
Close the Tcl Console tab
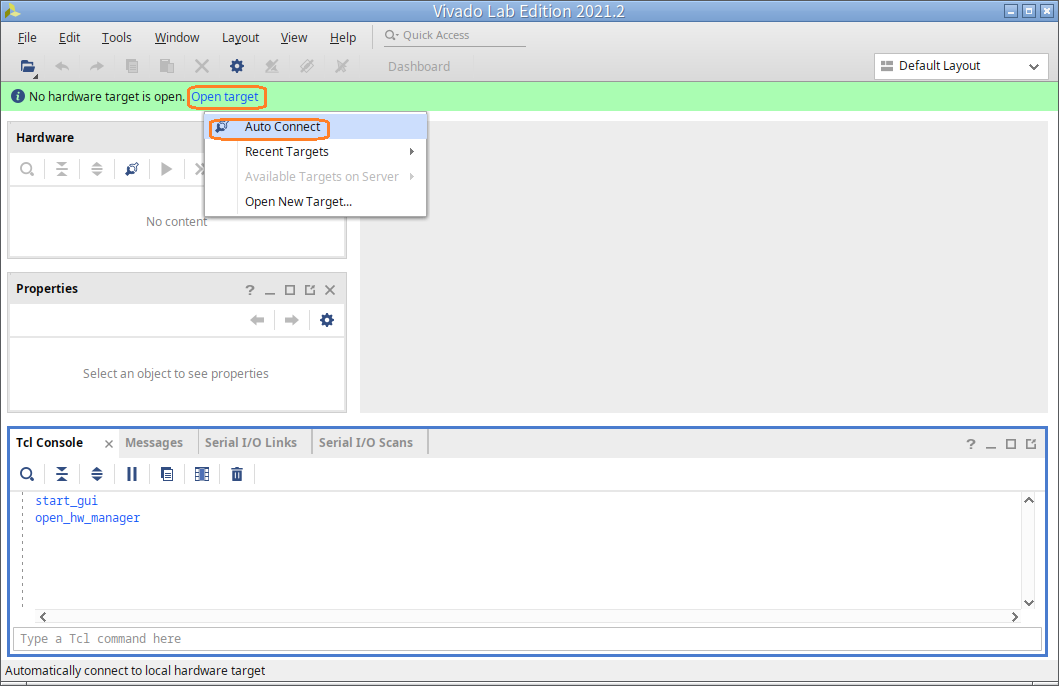point(109,444)
